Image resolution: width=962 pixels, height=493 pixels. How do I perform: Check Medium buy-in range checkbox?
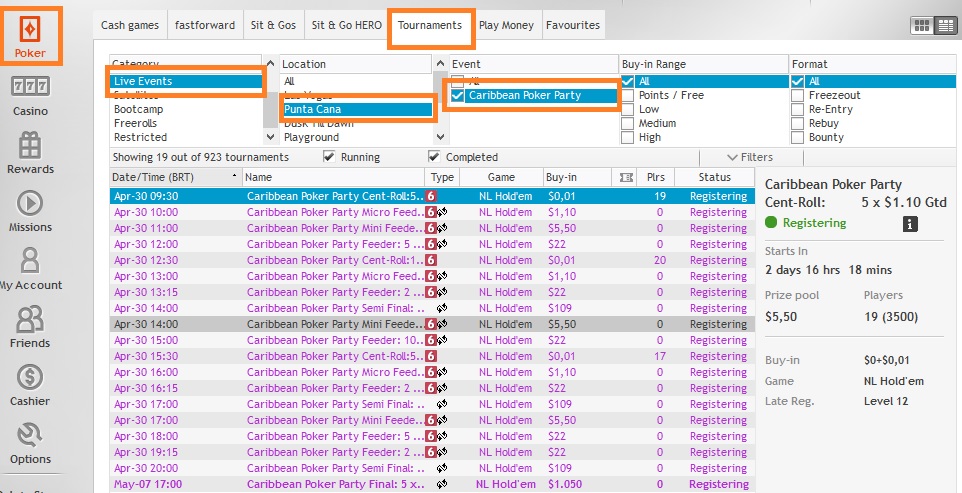627,123
